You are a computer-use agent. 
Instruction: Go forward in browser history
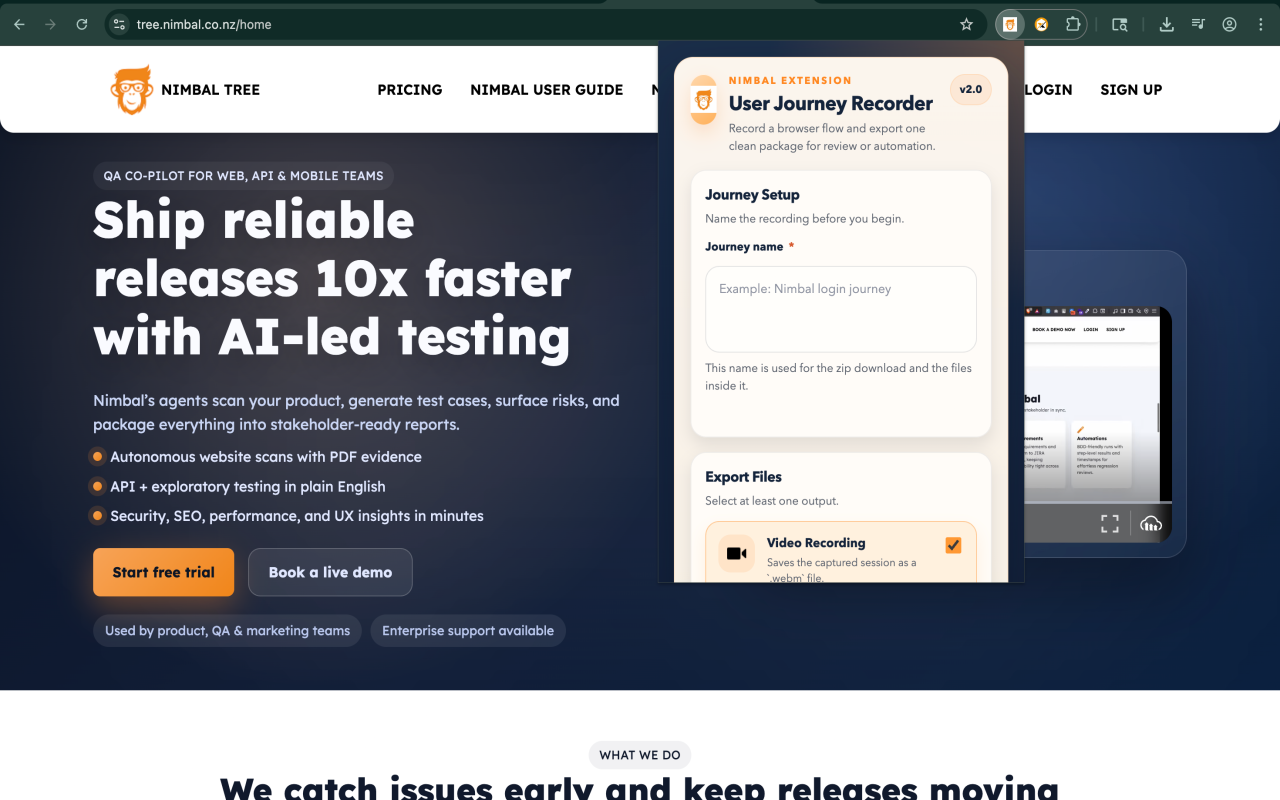(x=50, y=25)
